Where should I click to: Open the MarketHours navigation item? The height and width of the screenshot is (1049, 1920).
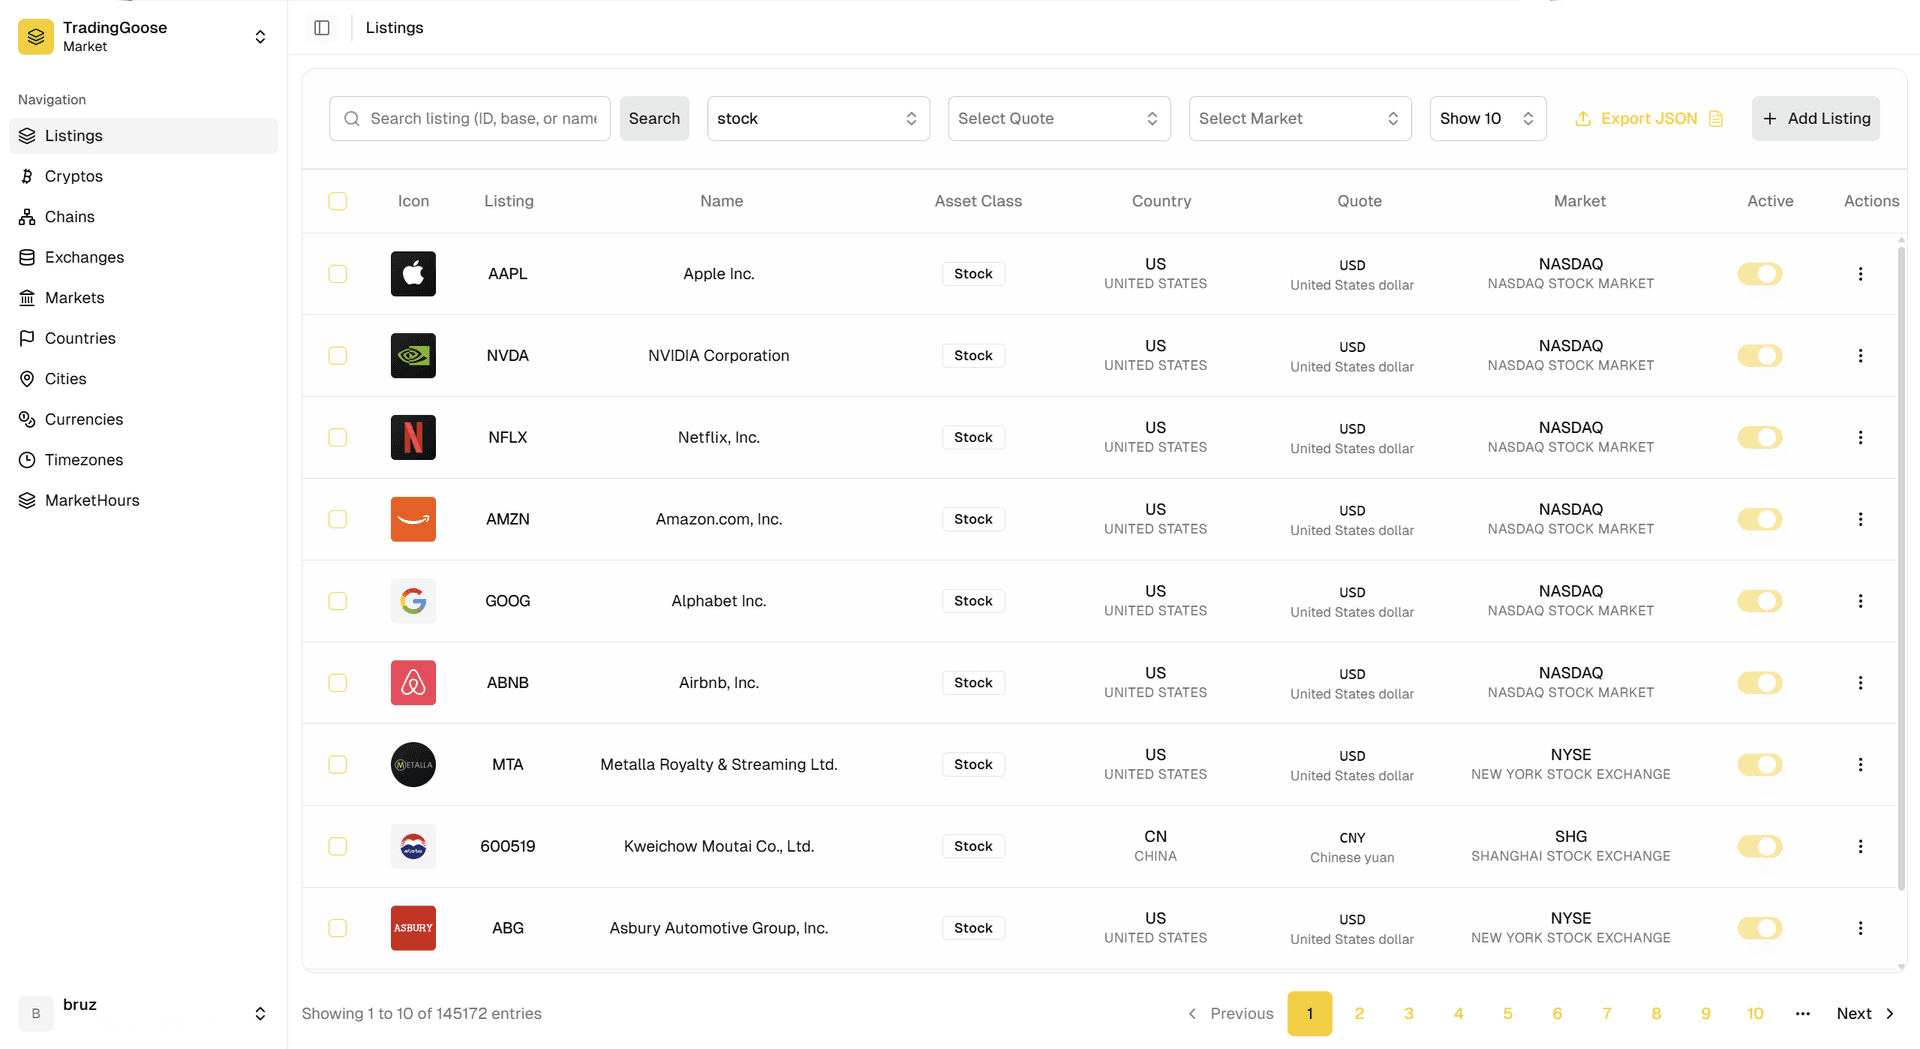tap(144, 501)
